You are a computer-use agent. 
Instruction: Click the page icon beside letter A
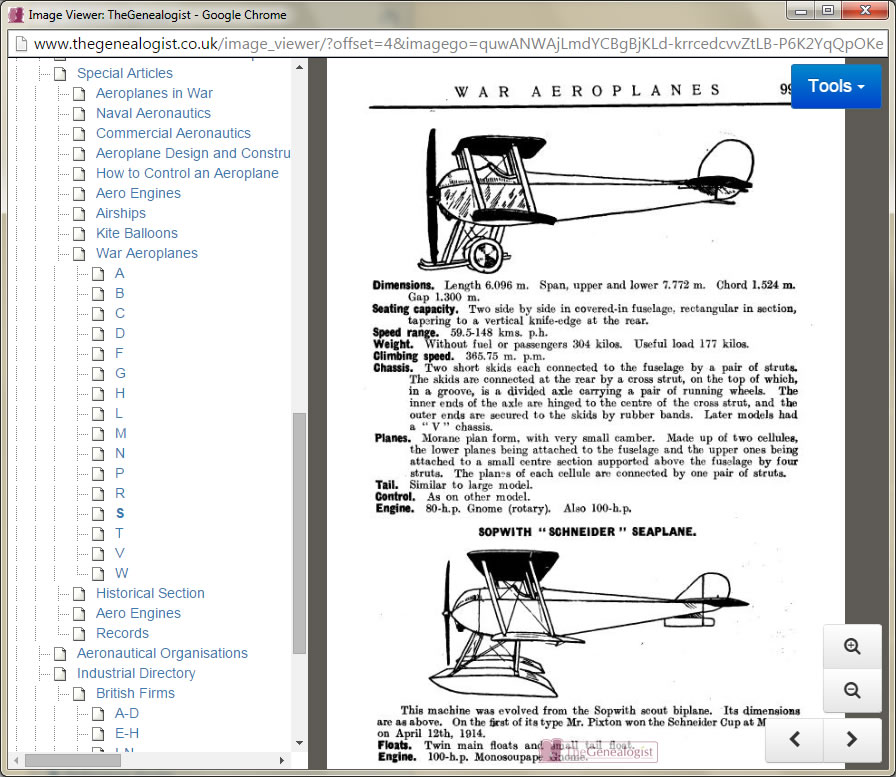(98, 274)
